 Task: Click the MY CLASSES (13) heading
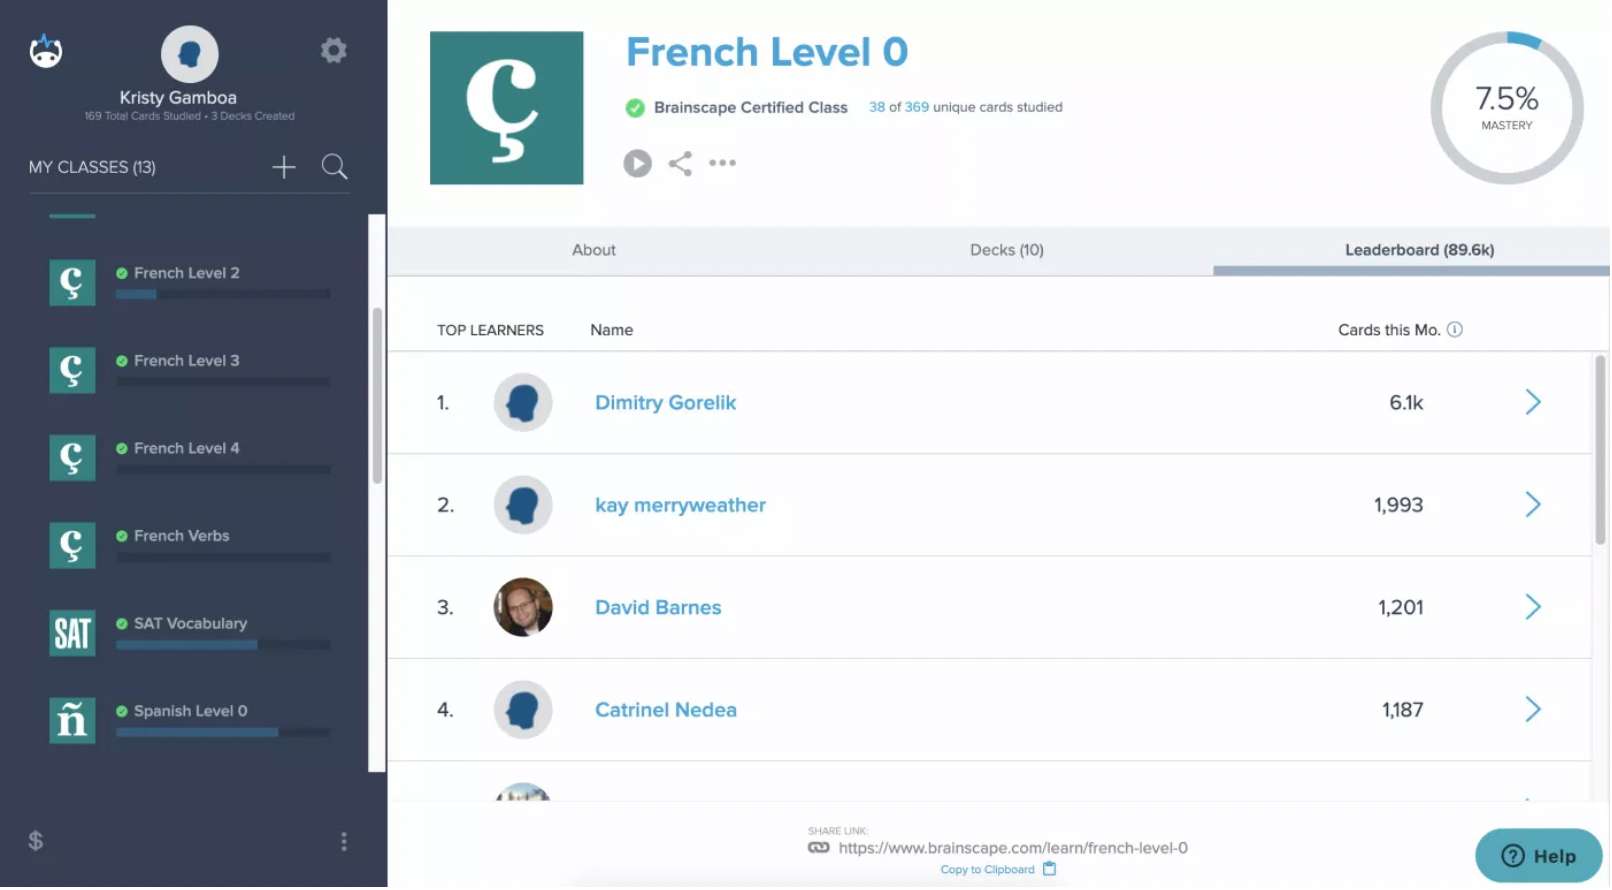(92, 167)
